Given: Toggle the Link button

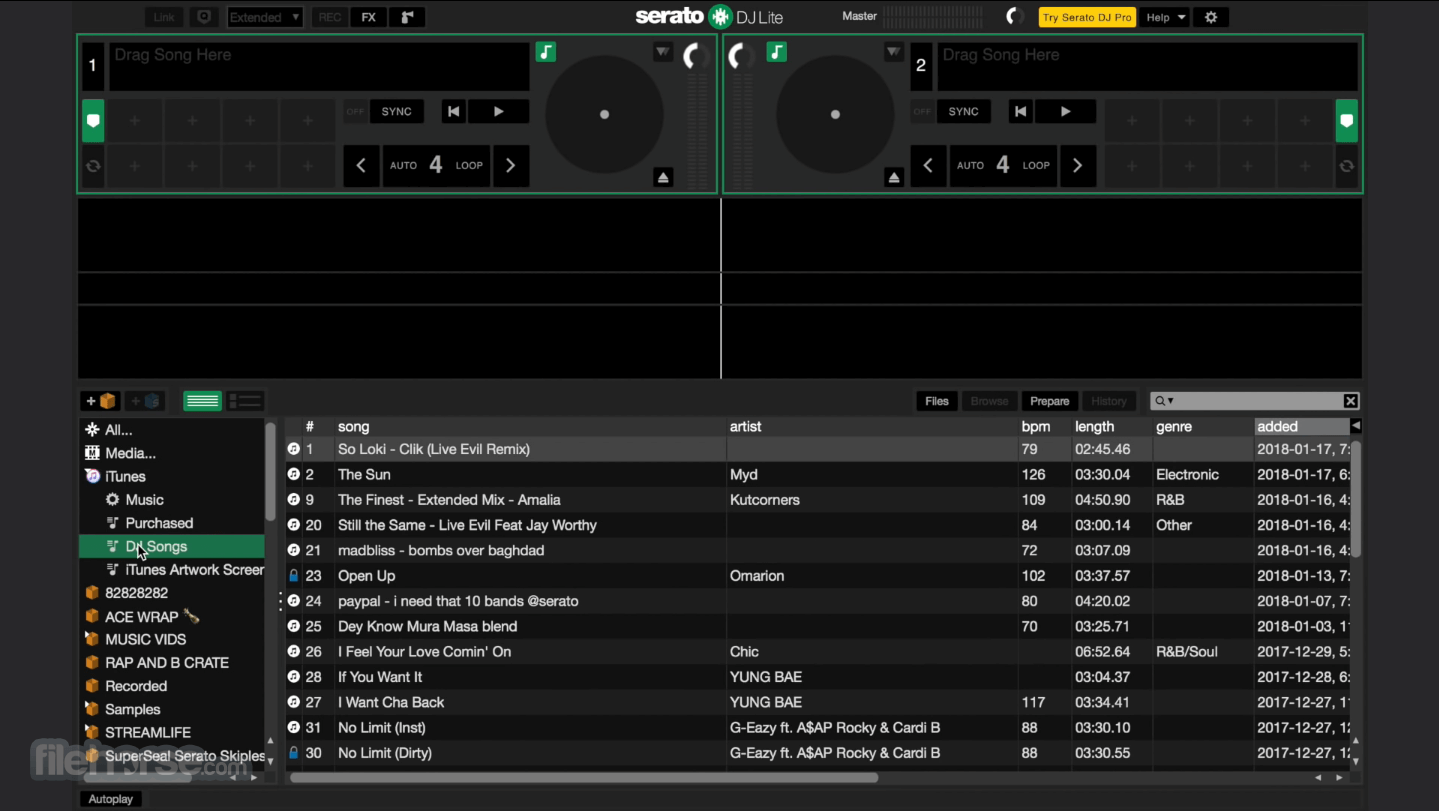Looking at the screenshot, I should (x=164, y=17).
